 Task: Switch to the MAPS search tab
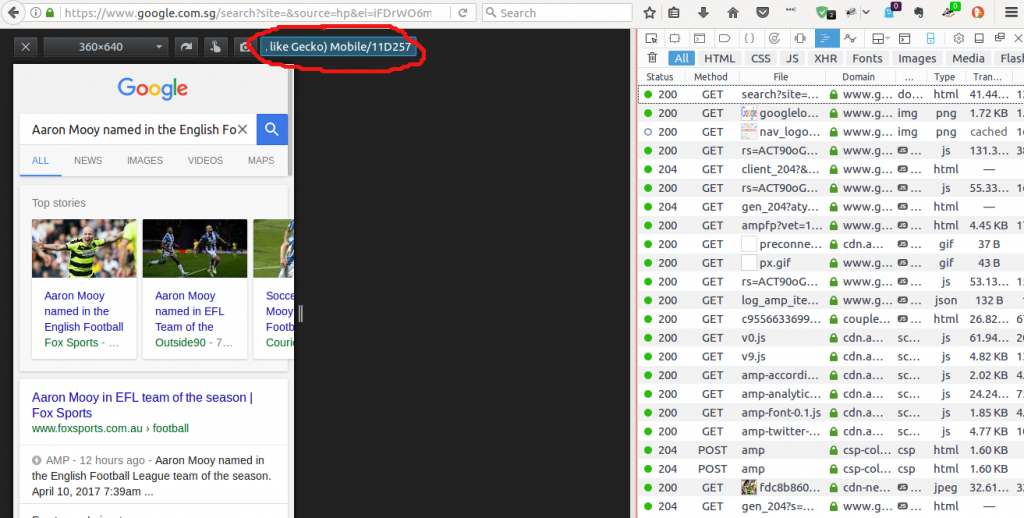[261, 160]
